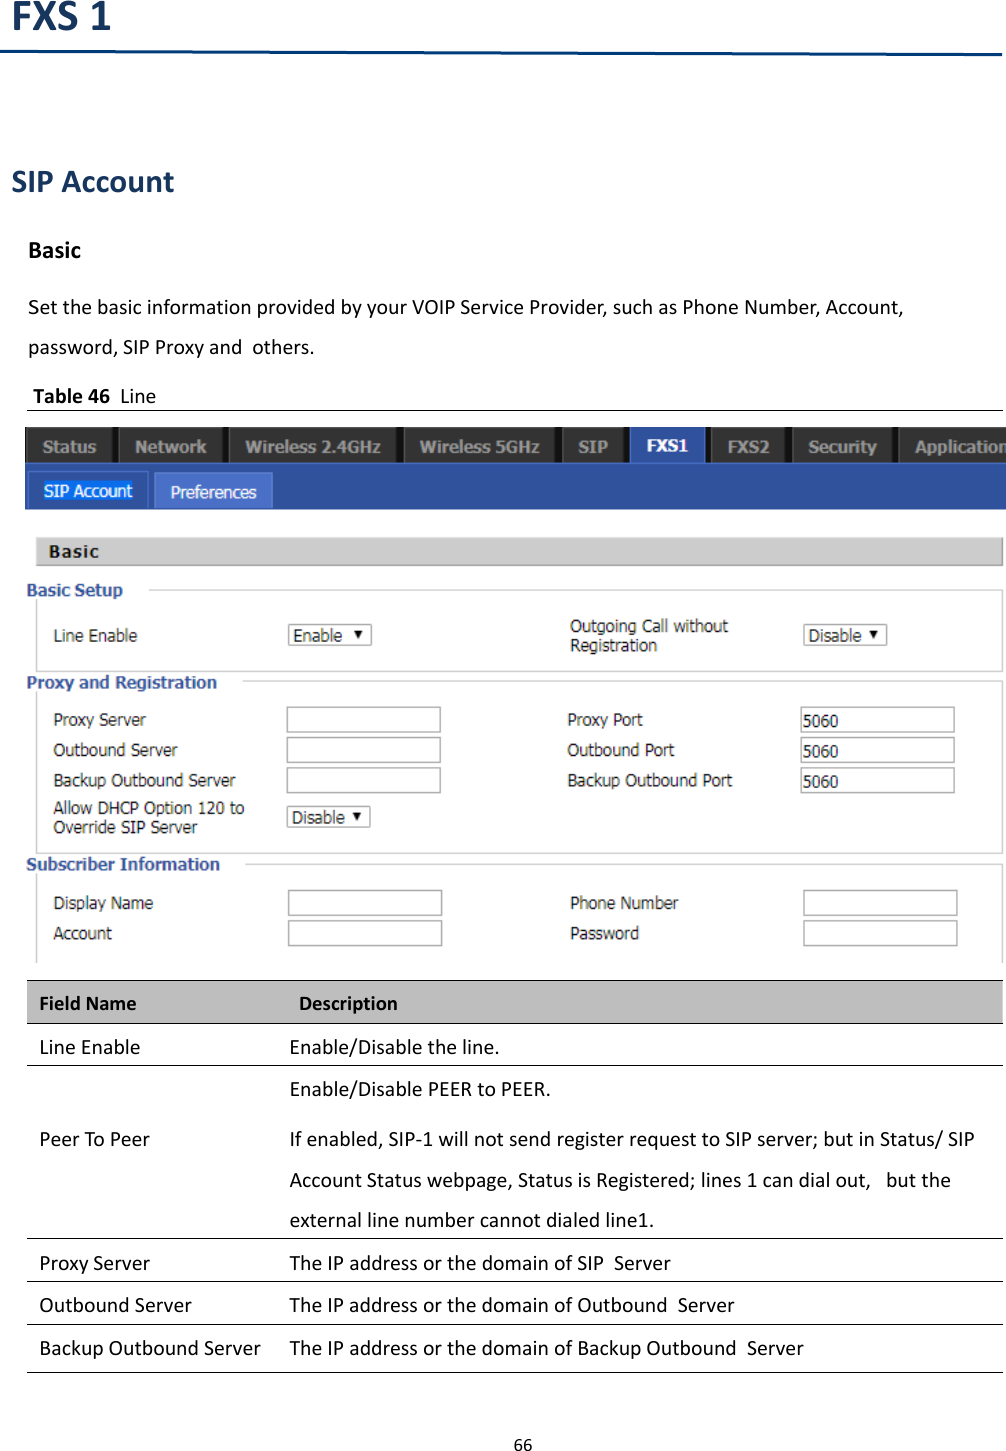This screenshot has height=1451, width=1006.
Task: Switch to the Status tab
Action: click(x=67, y=445)
